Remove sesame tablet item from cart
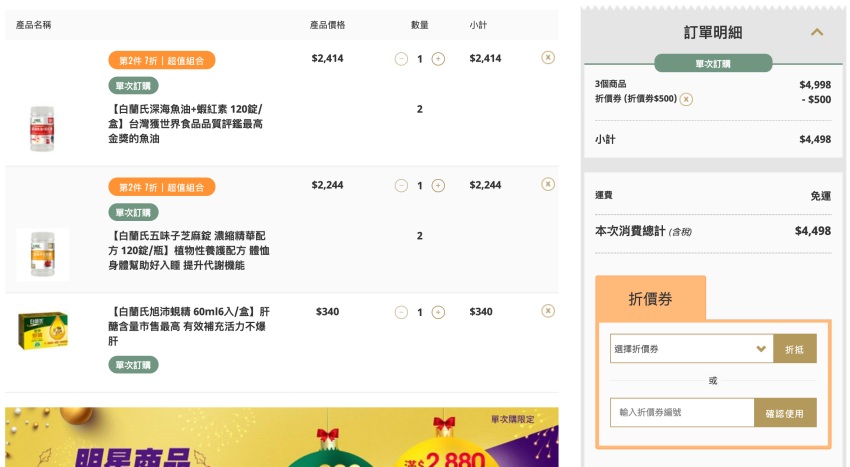 pyautogui.click(x=548, y=184)
